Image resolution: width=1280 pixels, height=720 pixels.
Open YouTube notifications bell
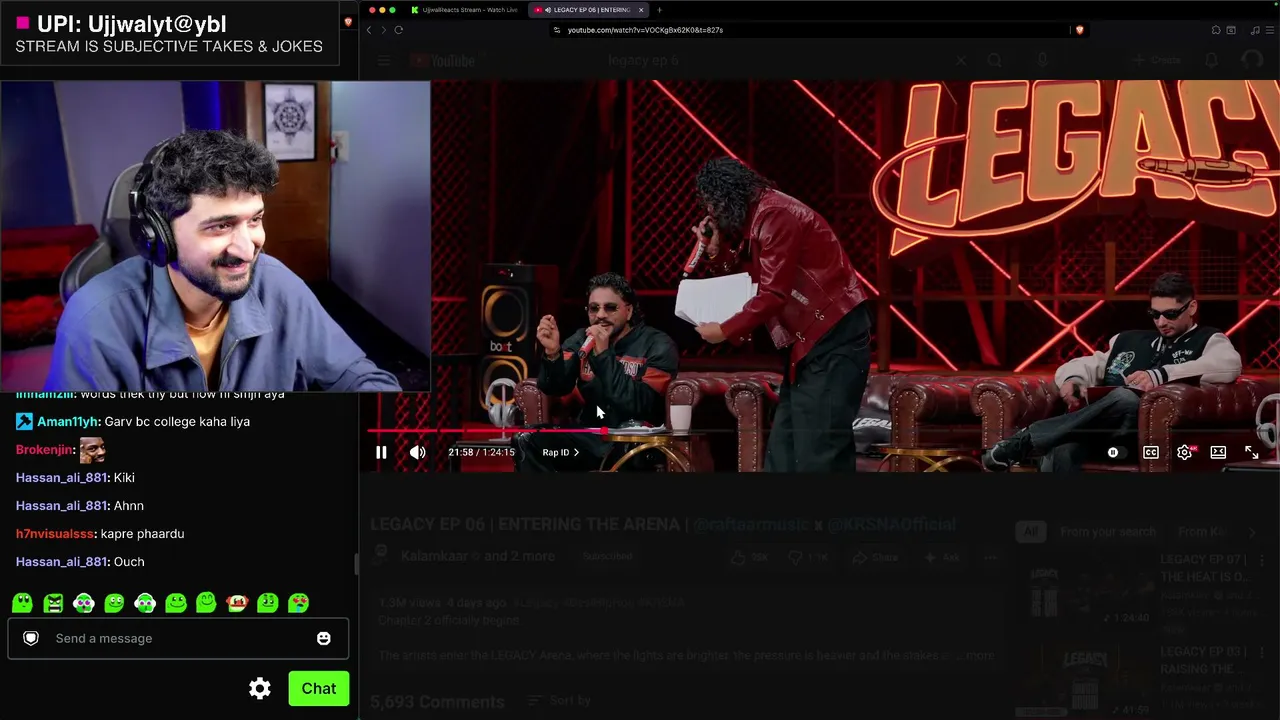click(x=1212, y=61)
